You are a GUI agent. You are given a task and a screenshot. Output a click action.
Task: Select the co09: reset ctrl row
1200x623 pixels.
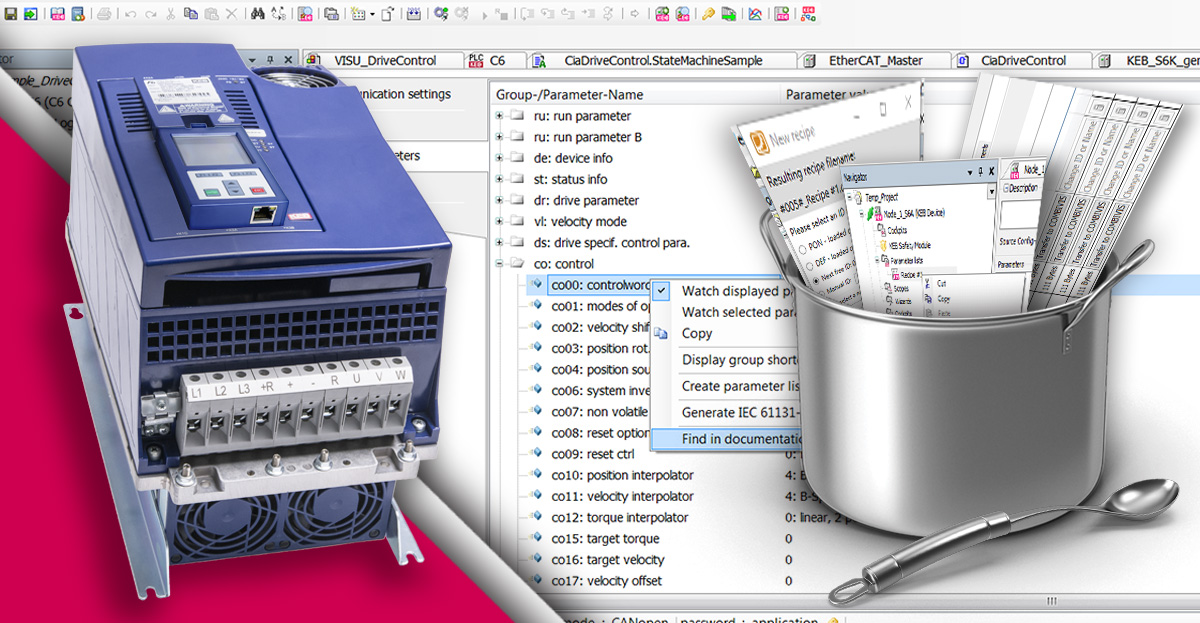pyautogui.click(x=593, y=454)
